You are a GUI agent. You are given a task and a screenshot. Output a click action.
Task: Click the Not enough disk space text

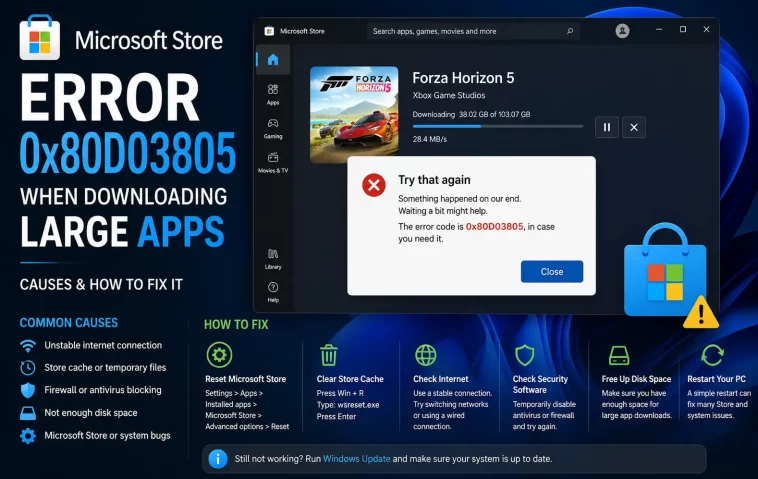pos(91,413)
